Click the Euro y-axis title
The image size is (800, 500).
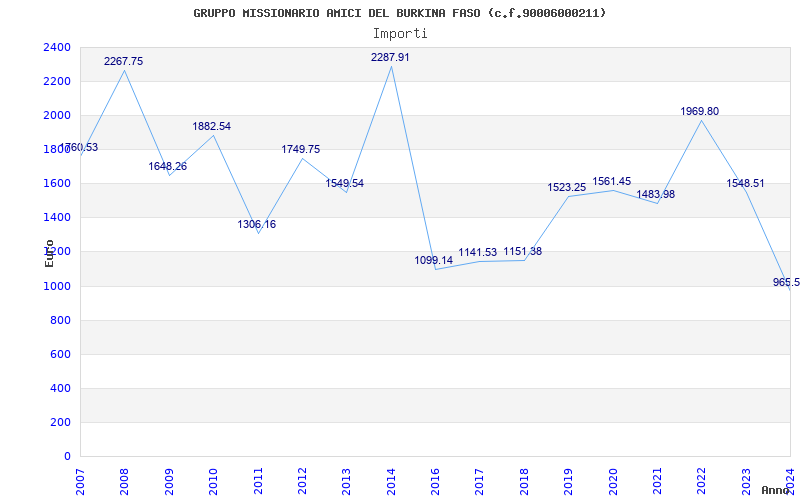point(49,253)
